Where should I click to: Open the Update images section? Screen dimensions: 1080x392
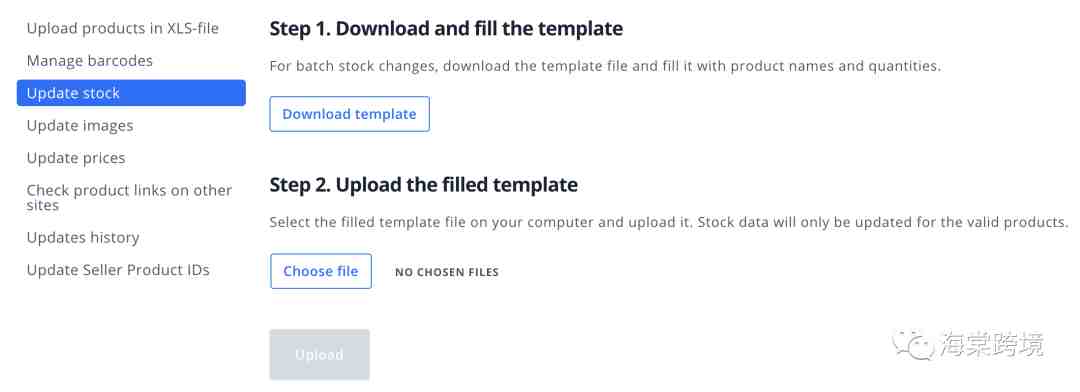pyautogui.click(x=80, y=125)
